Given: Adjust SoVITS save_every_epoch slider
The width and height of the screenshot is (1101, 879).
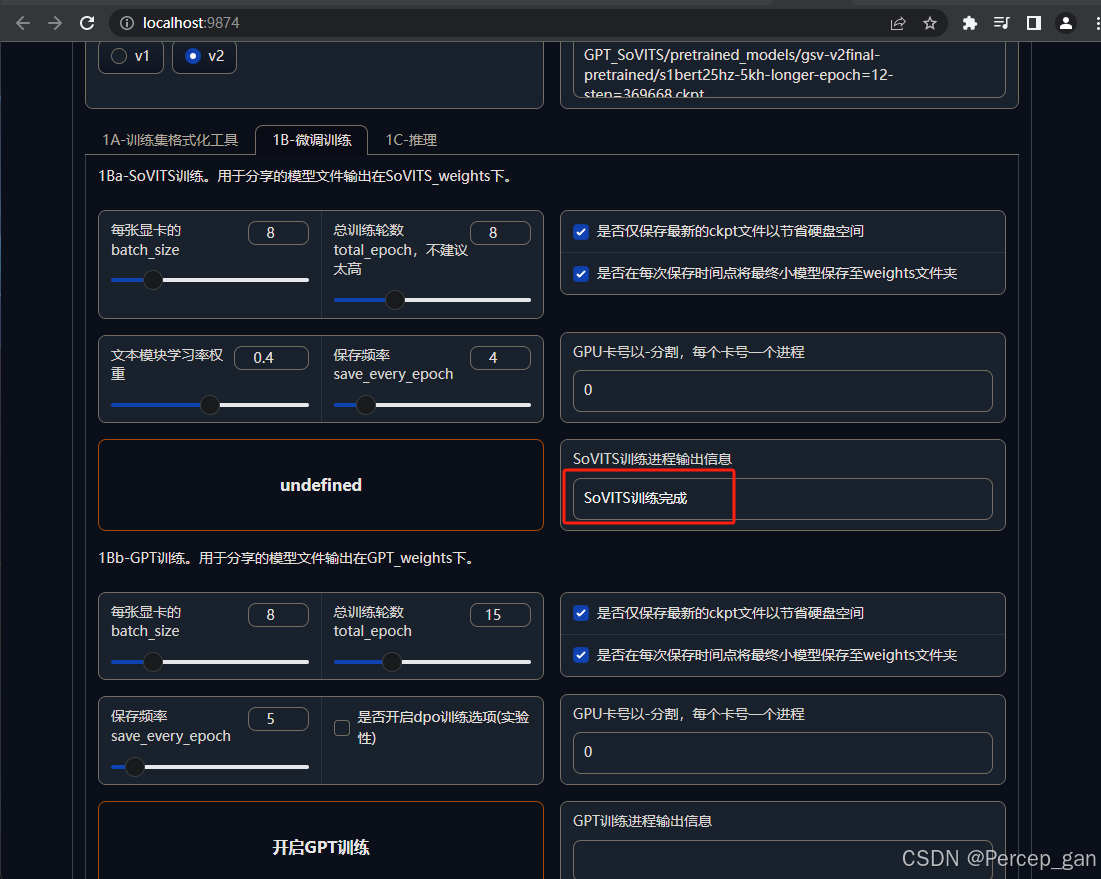Looking at the screenshot, I should (433, 405).
